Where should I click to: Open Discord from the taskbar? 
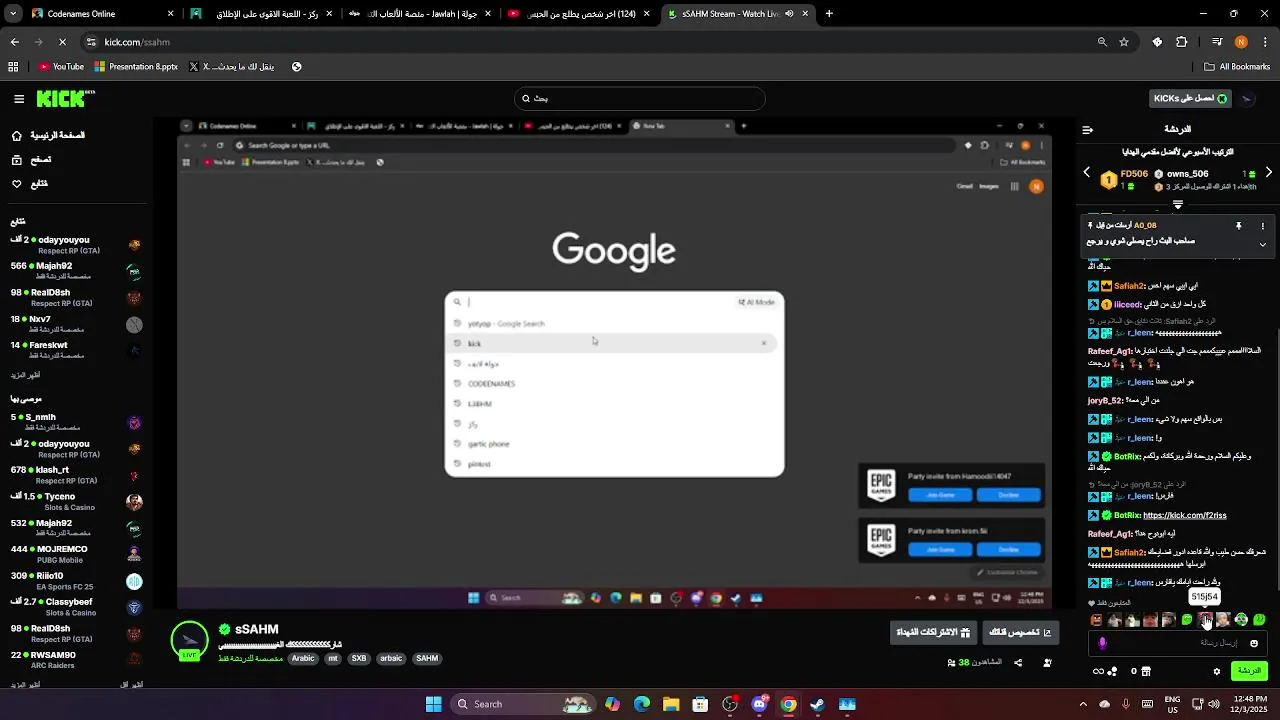coord(759,704)
